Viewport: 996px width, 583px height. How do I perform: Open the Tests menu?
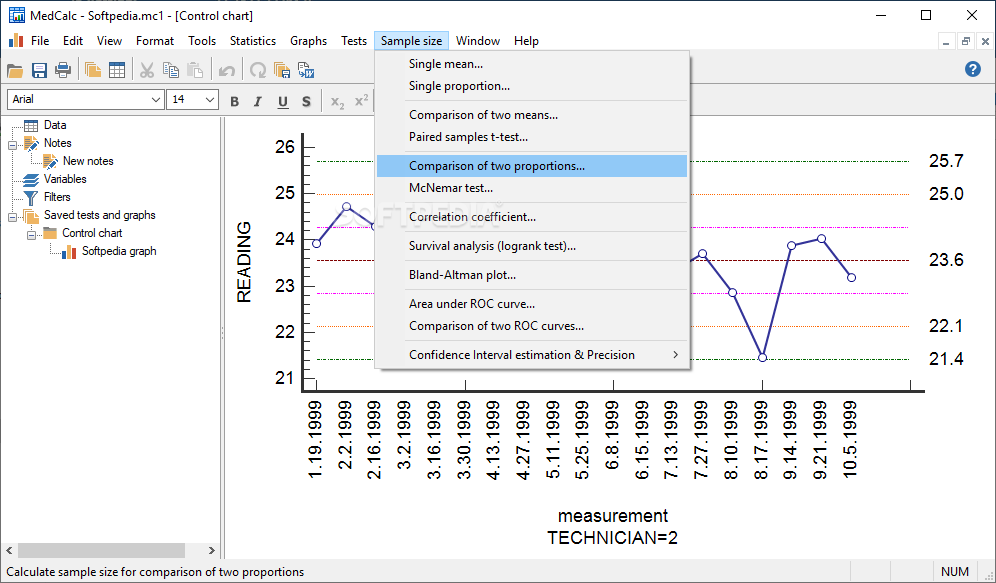[x=354, y=41]
